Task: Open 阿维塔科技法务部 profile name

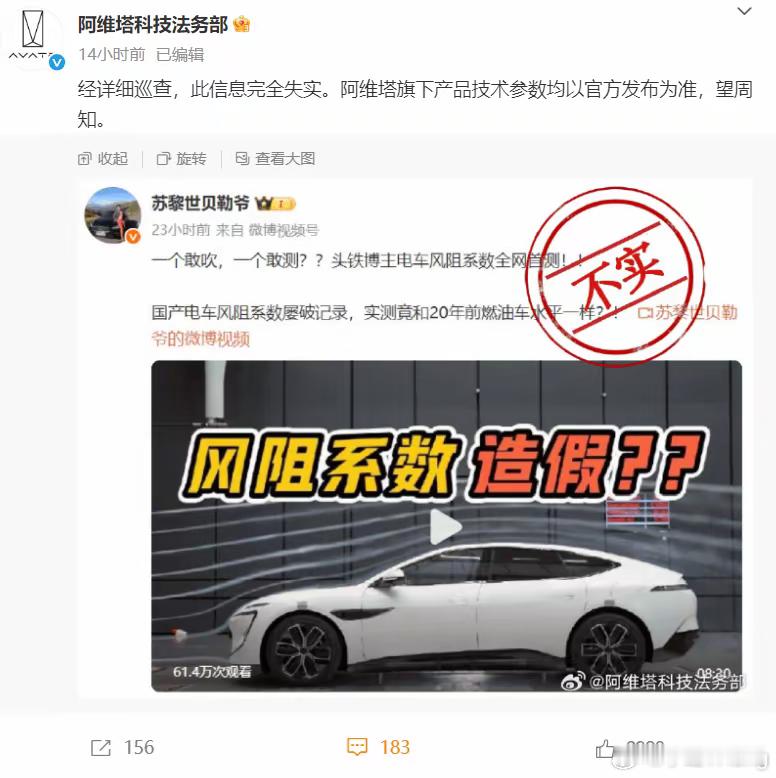Action: (x=153, y=24)
